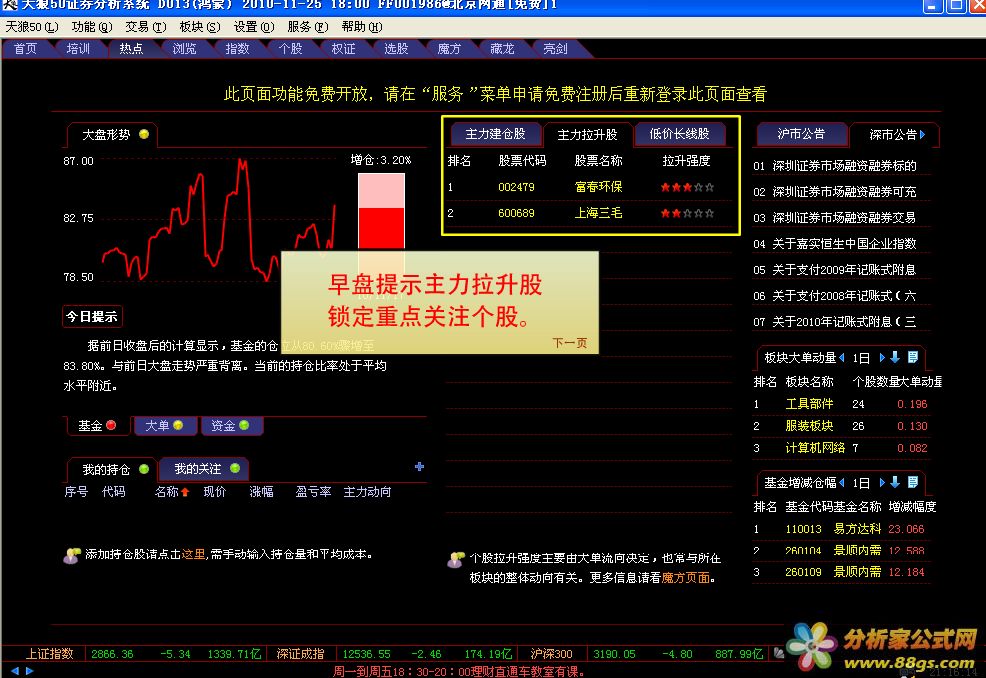The height and width of the screenshot is (678, 986).
Task: Click stock name 富春环保
Action: click(x=598, y=187)
